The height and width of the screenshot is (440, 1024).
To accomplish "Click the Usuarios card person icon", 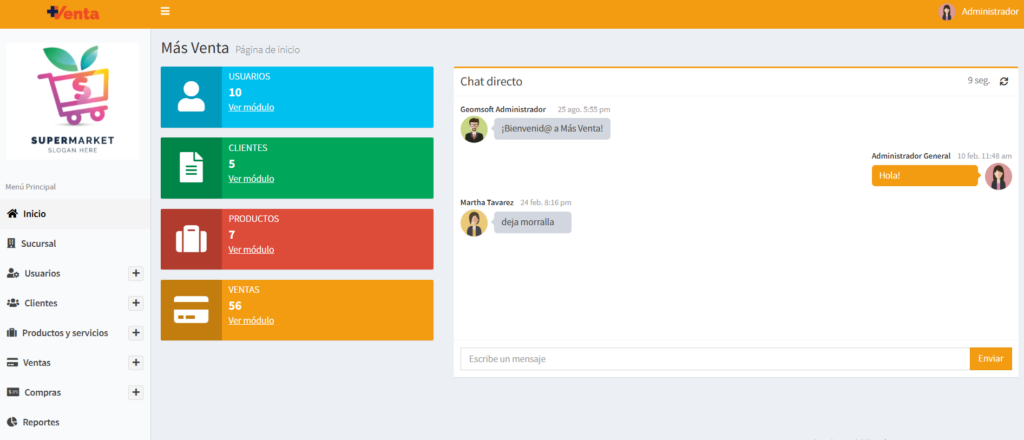I will (191, 97).
